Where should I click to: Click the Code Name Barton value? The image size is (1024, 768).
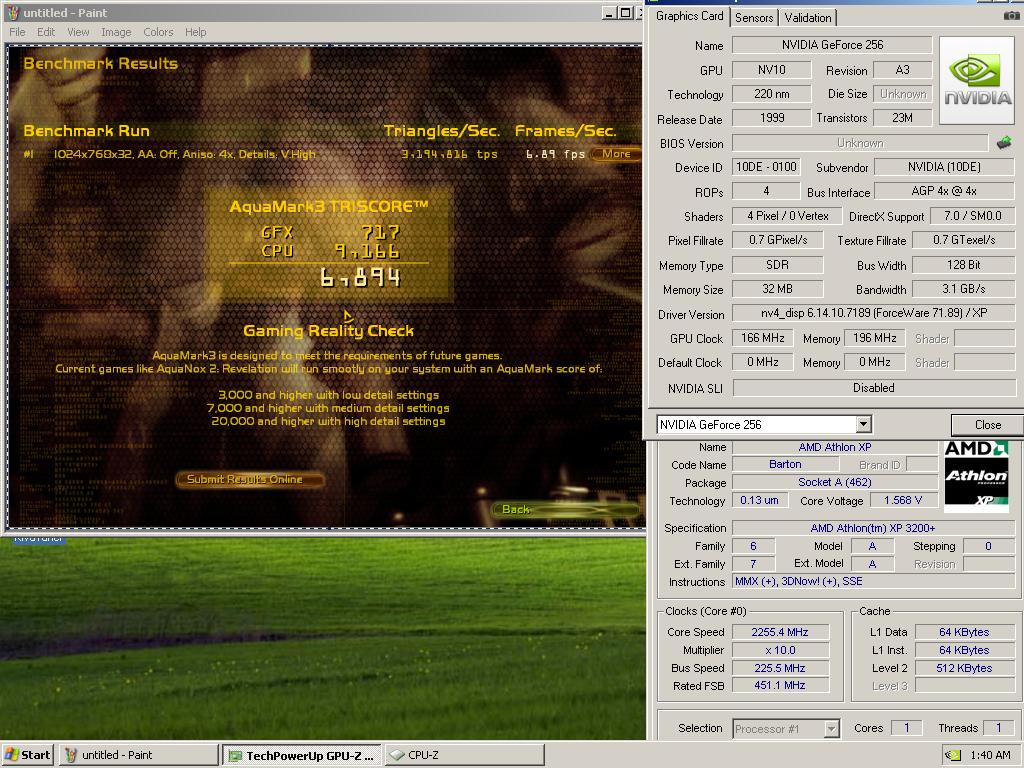785,464
